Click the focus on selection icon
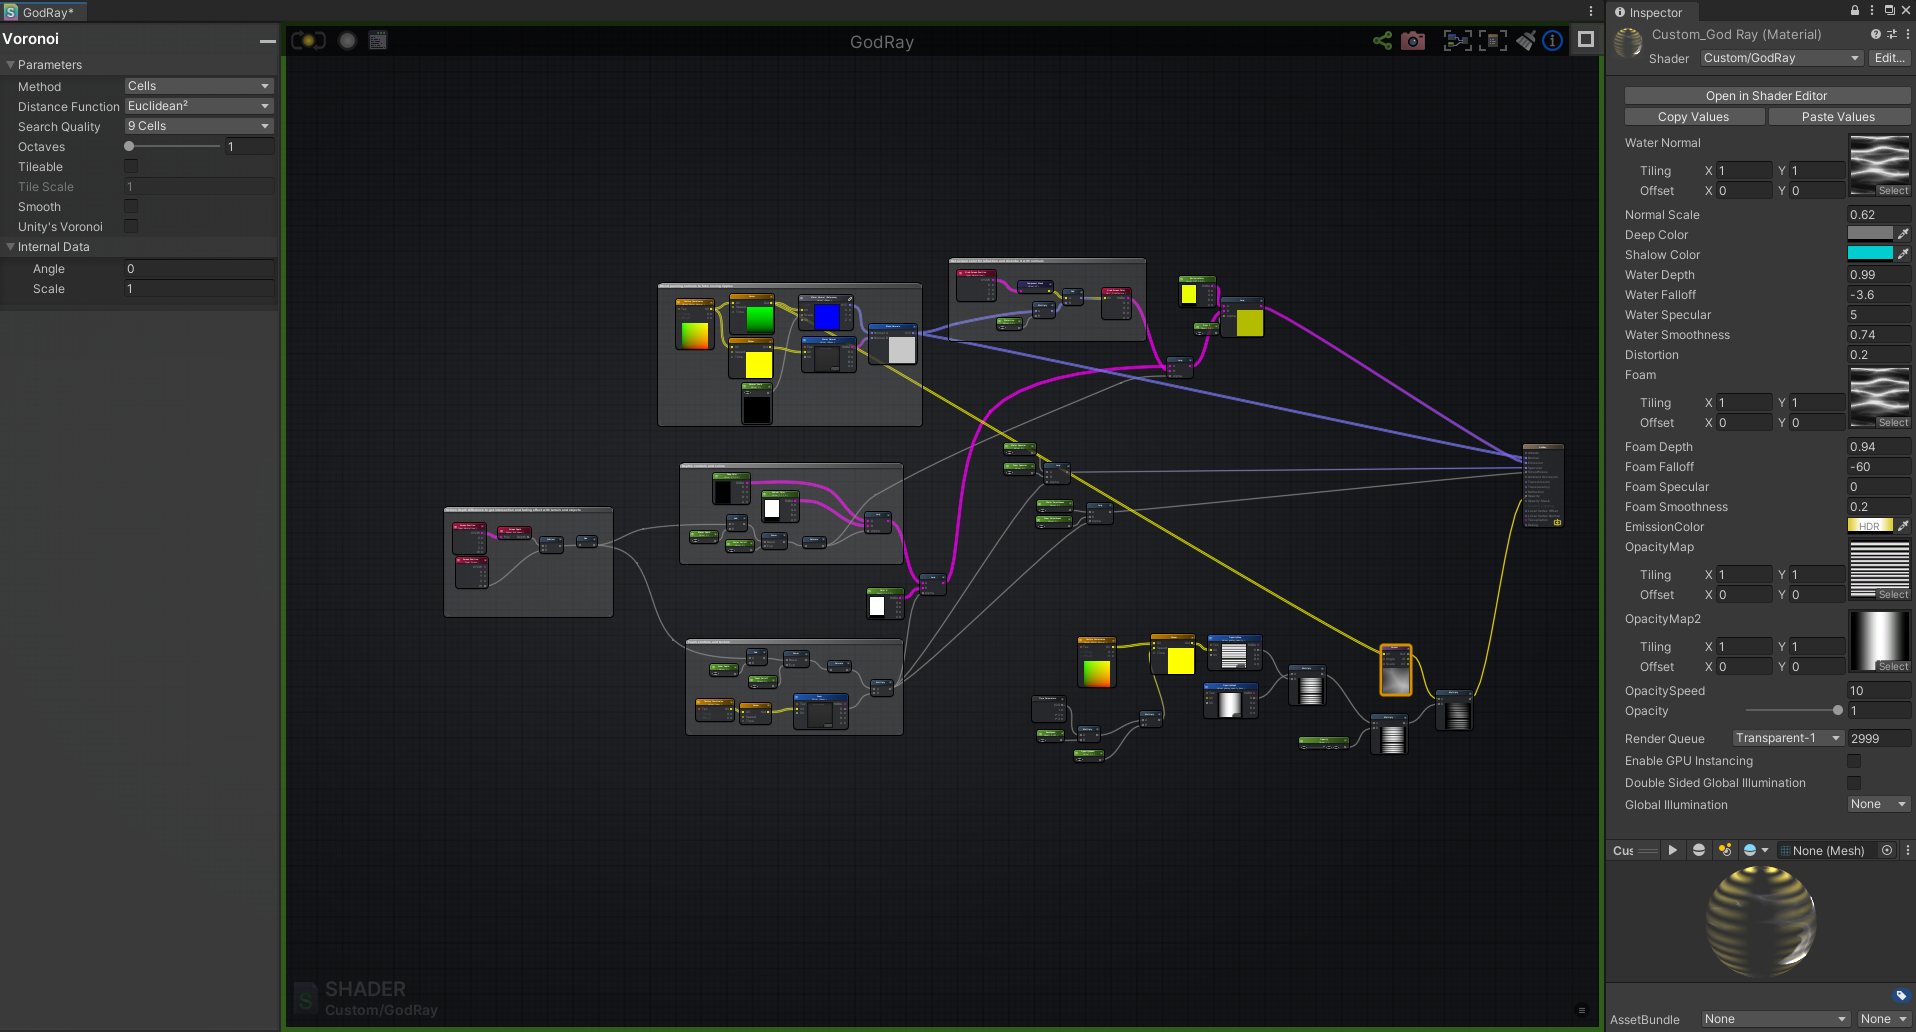Viewport: 1916px width, 1032px height. 1457,41
